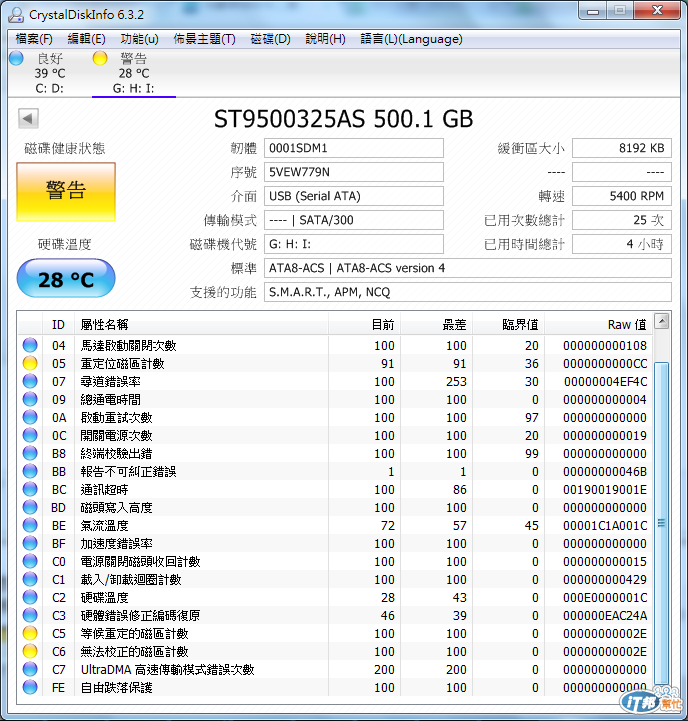Screen dimensions: 688x721
Task: Click the power on count field 25 次
Action: click(x=622, y=220)
